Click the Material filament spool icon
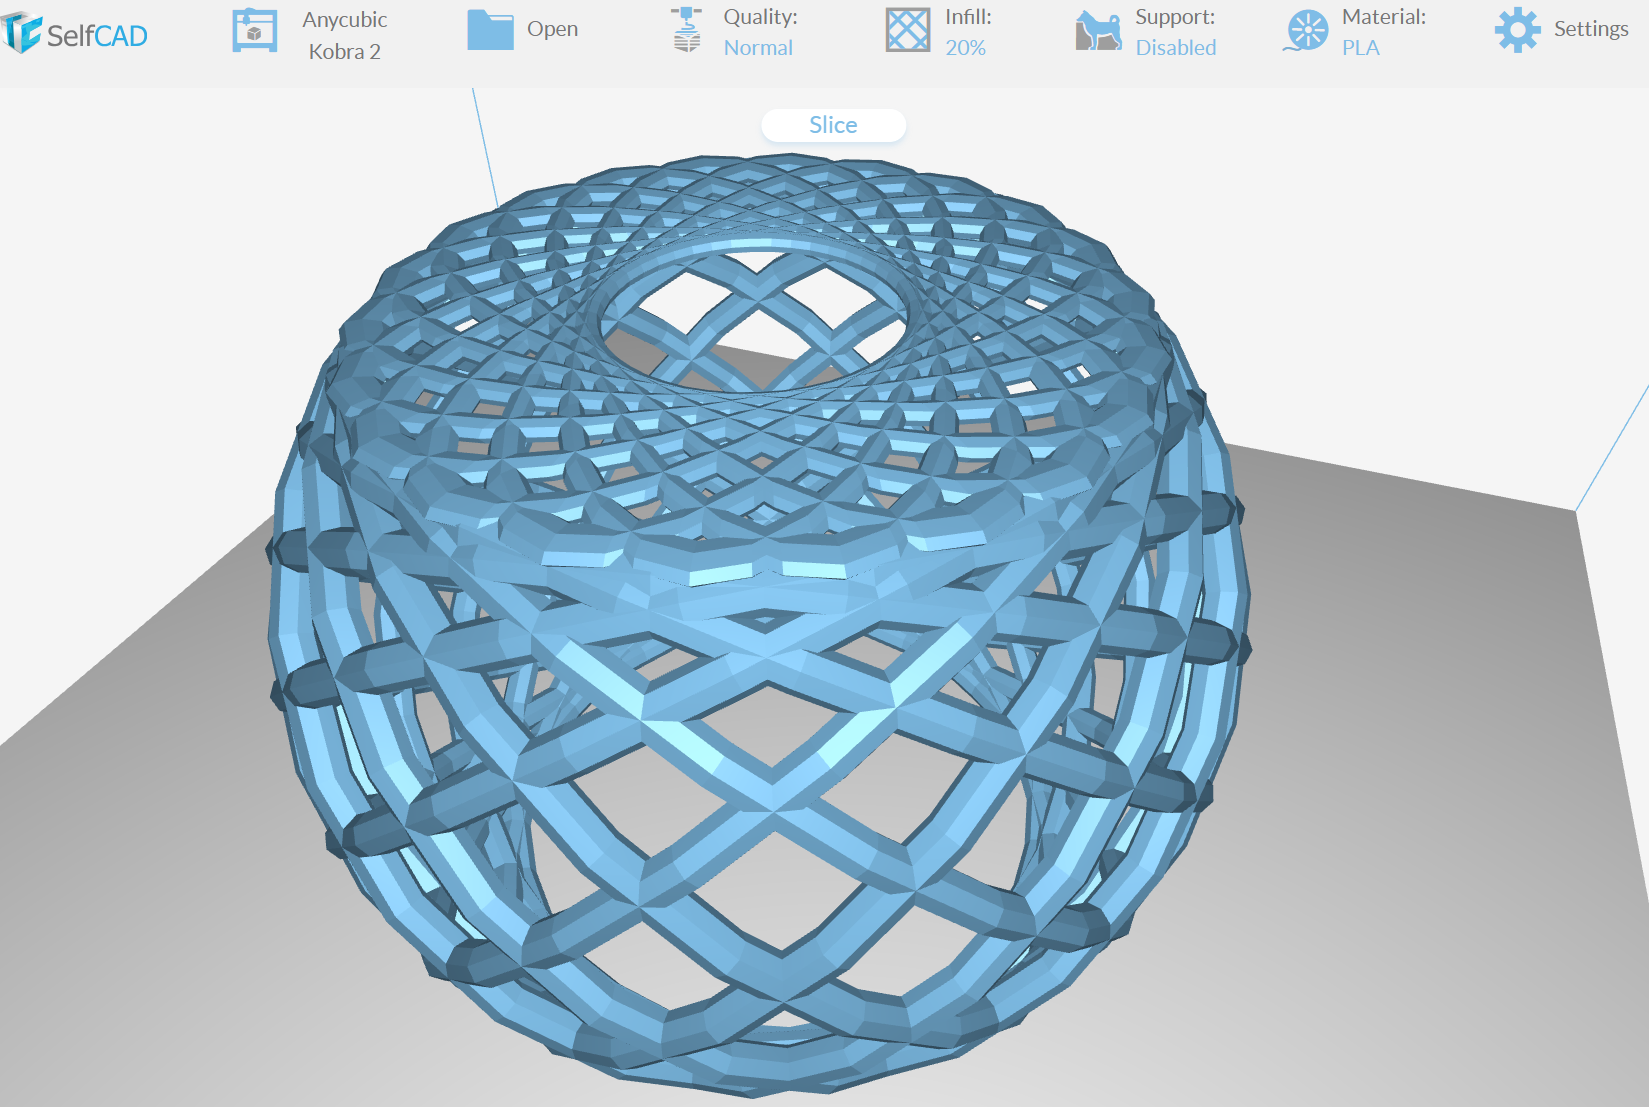 1306,31
